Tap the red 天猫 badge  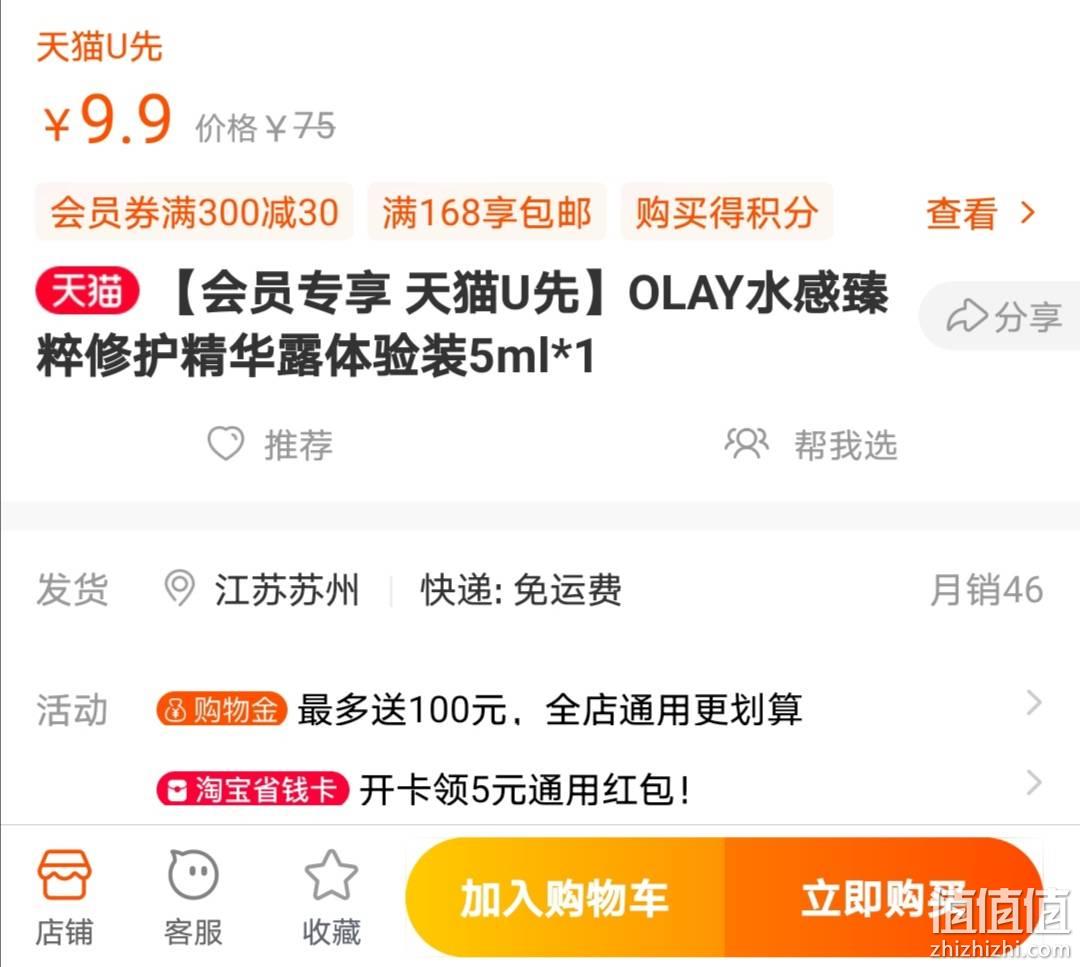[x=87, y=291]
